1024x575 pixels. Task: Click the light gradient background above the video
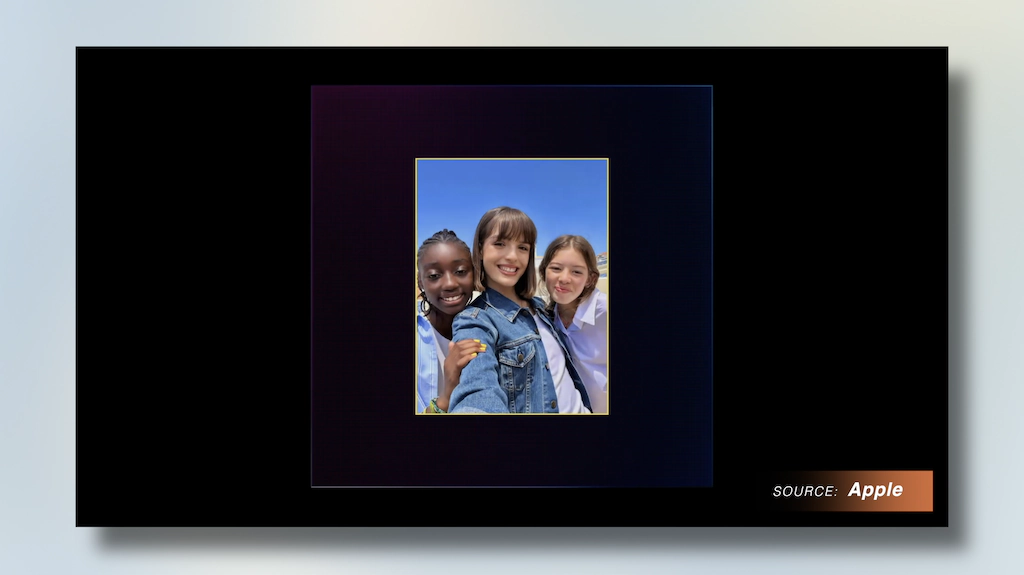512,23
